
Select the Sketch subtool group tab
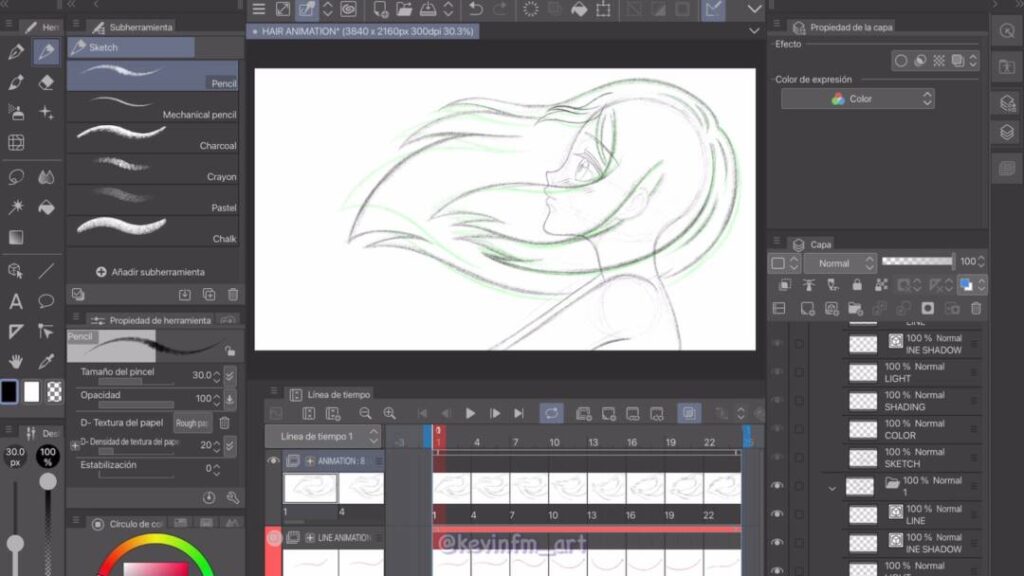coord(131,47)
